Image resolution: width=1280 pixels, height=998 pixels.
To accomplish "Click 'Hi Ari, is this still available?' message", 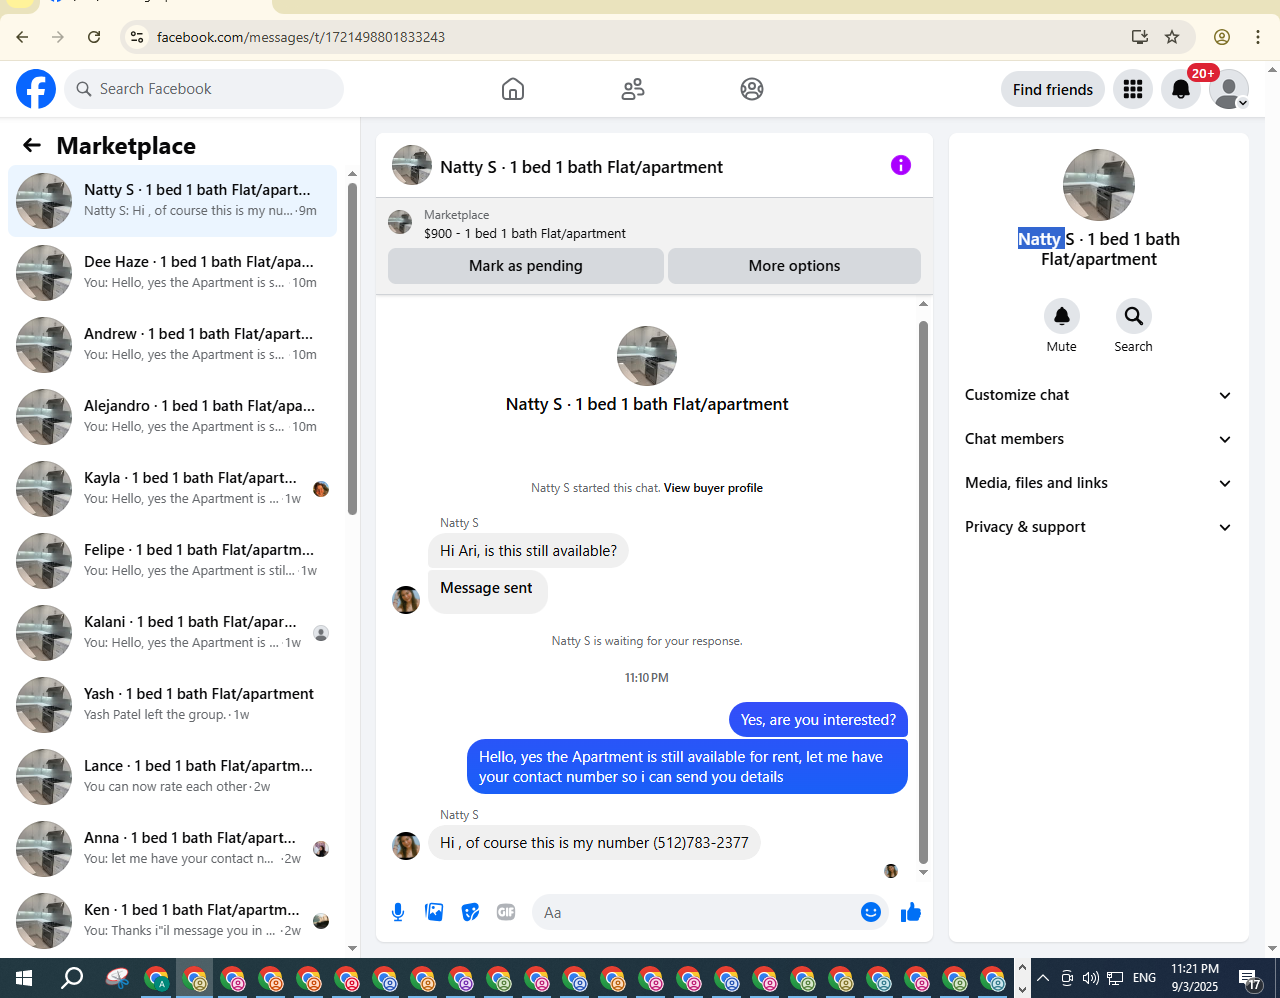I will point(528,551).
